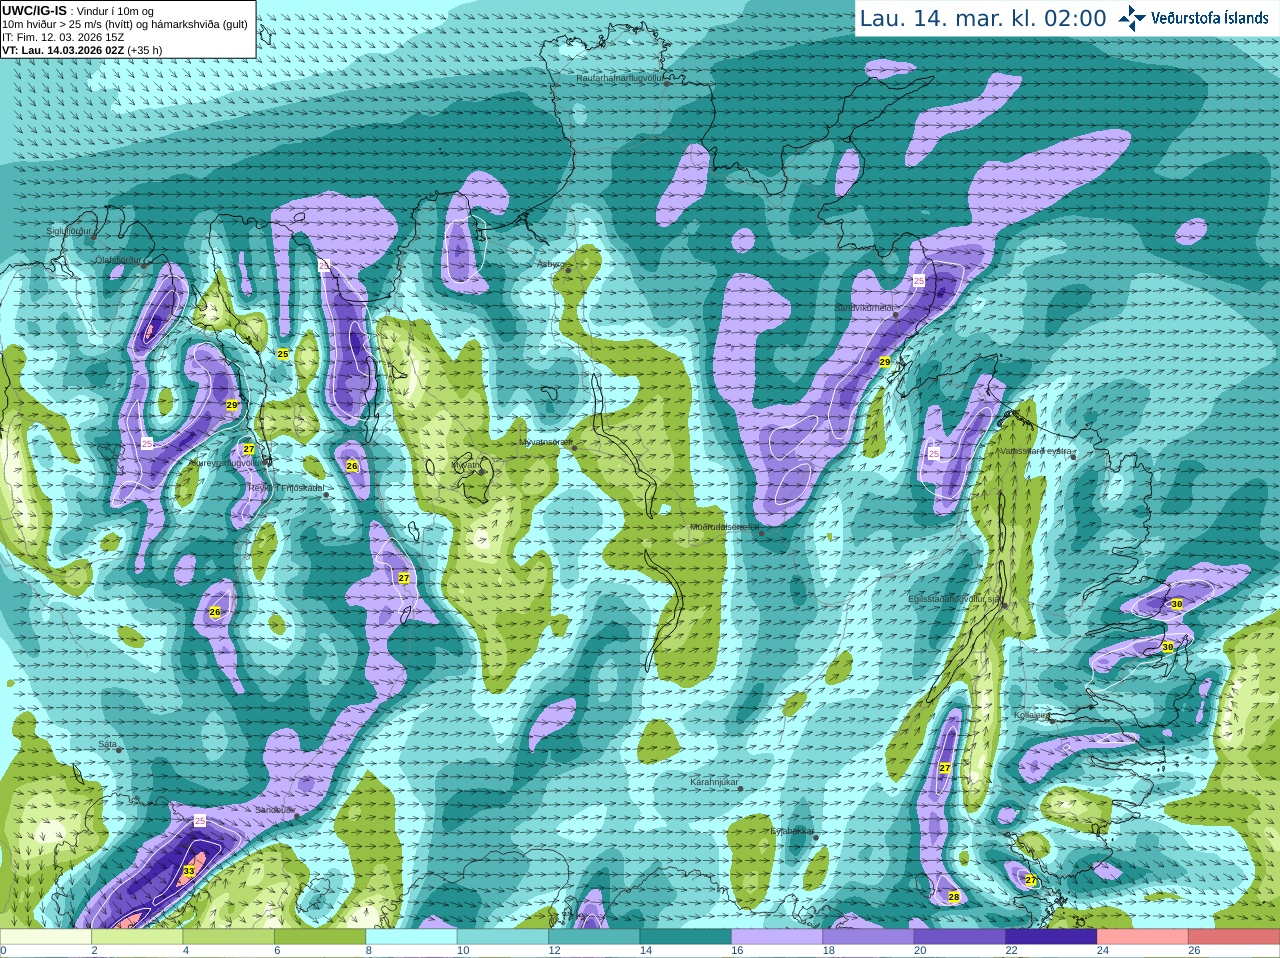Click the 6–8 m/s legend color swatch
Image resolution: width=1280 pixels, height=958 pixels.
point(320,937)
